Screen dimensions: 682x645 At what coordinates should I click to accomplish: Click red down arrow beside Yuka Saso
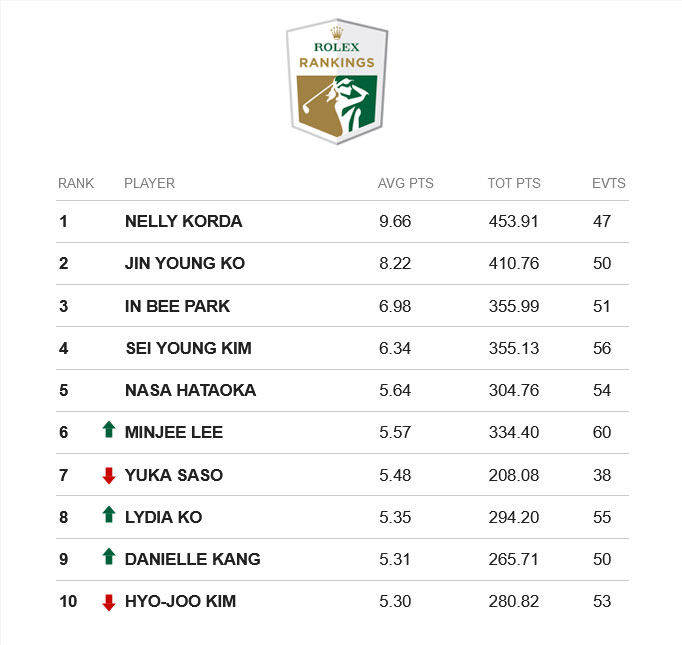pos(109,475)
